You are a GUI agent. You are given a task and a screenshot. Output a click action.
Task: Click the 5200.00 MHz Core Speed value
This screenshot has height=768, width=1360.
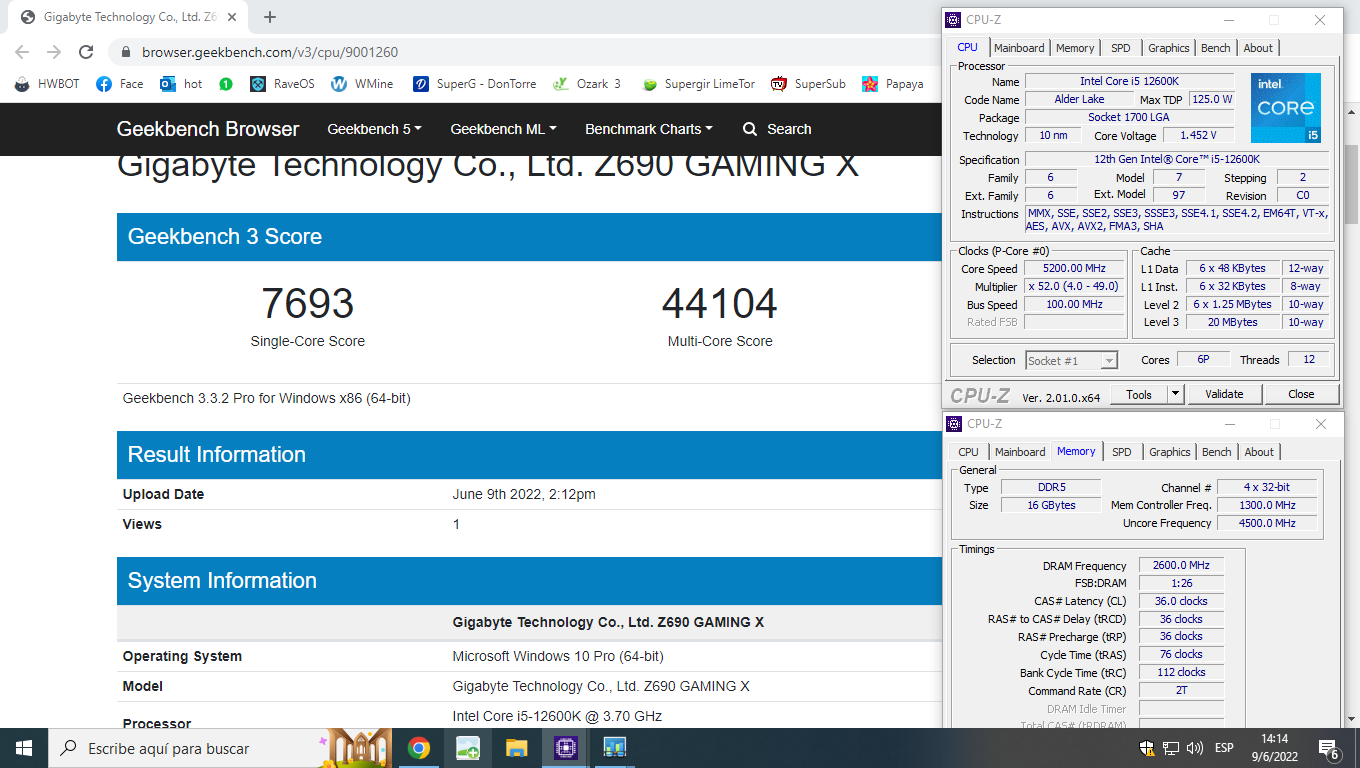[1075, 268]
